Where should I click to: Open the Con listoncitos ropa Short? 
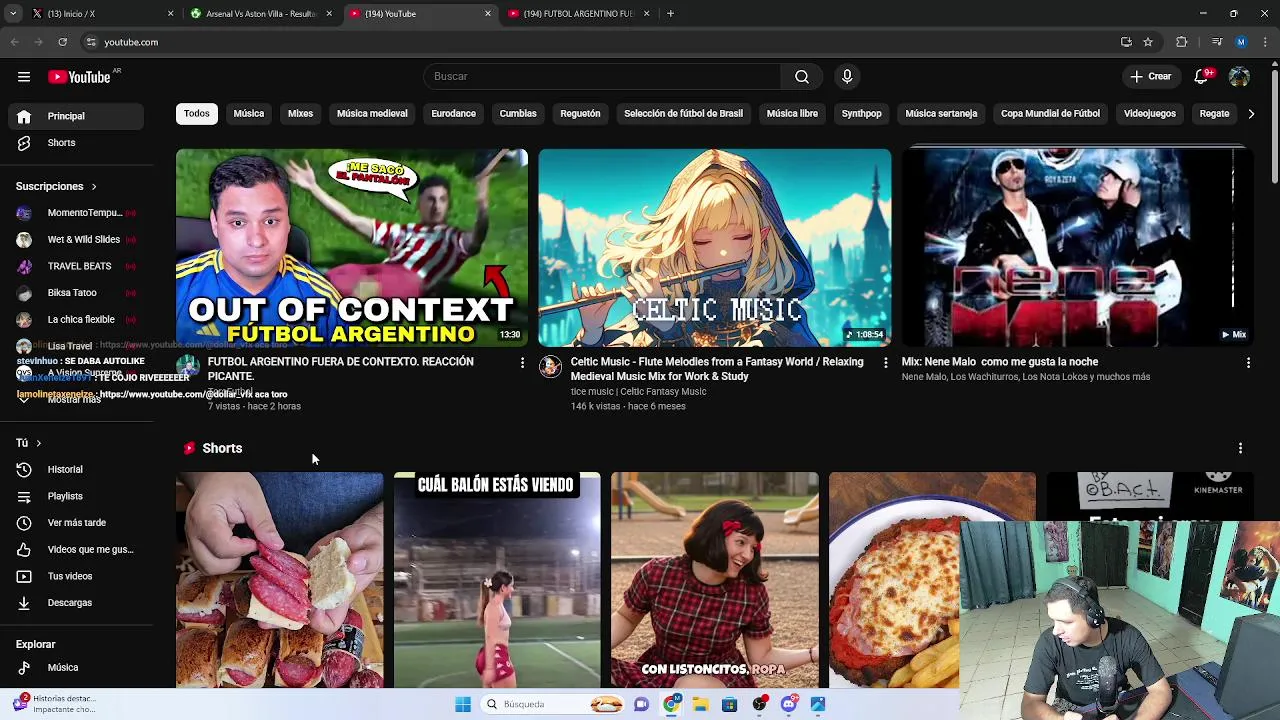pos(714,580)
